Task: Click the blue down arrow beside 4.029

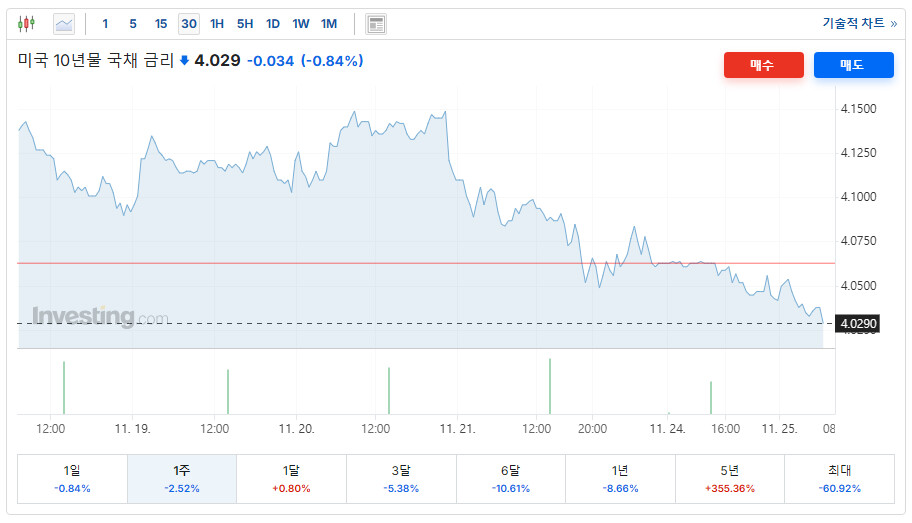Action: click(x=184, y=61)
